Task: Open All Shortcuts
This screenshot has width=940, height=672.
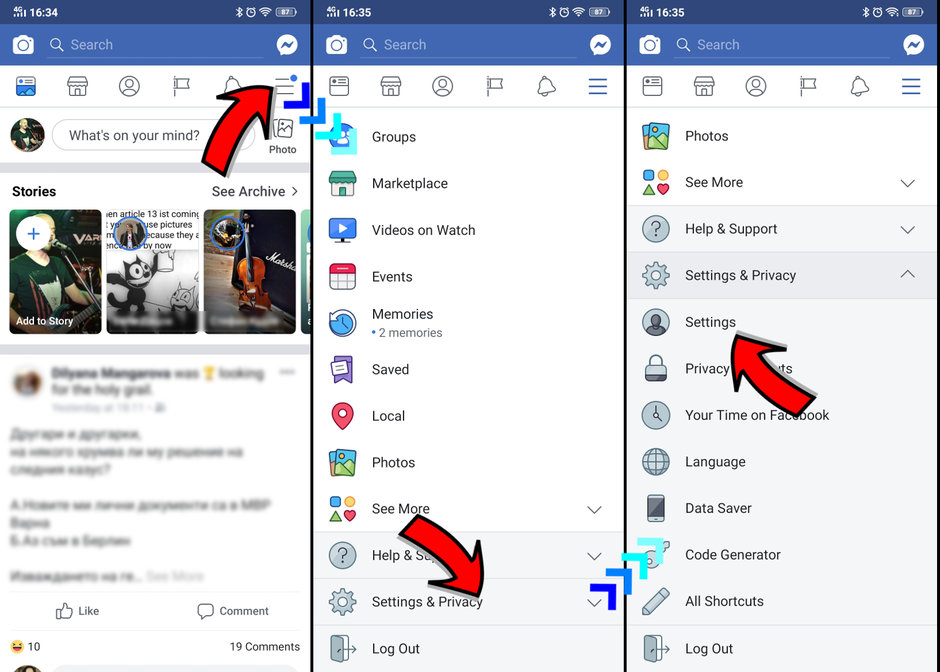Action: 782,601
